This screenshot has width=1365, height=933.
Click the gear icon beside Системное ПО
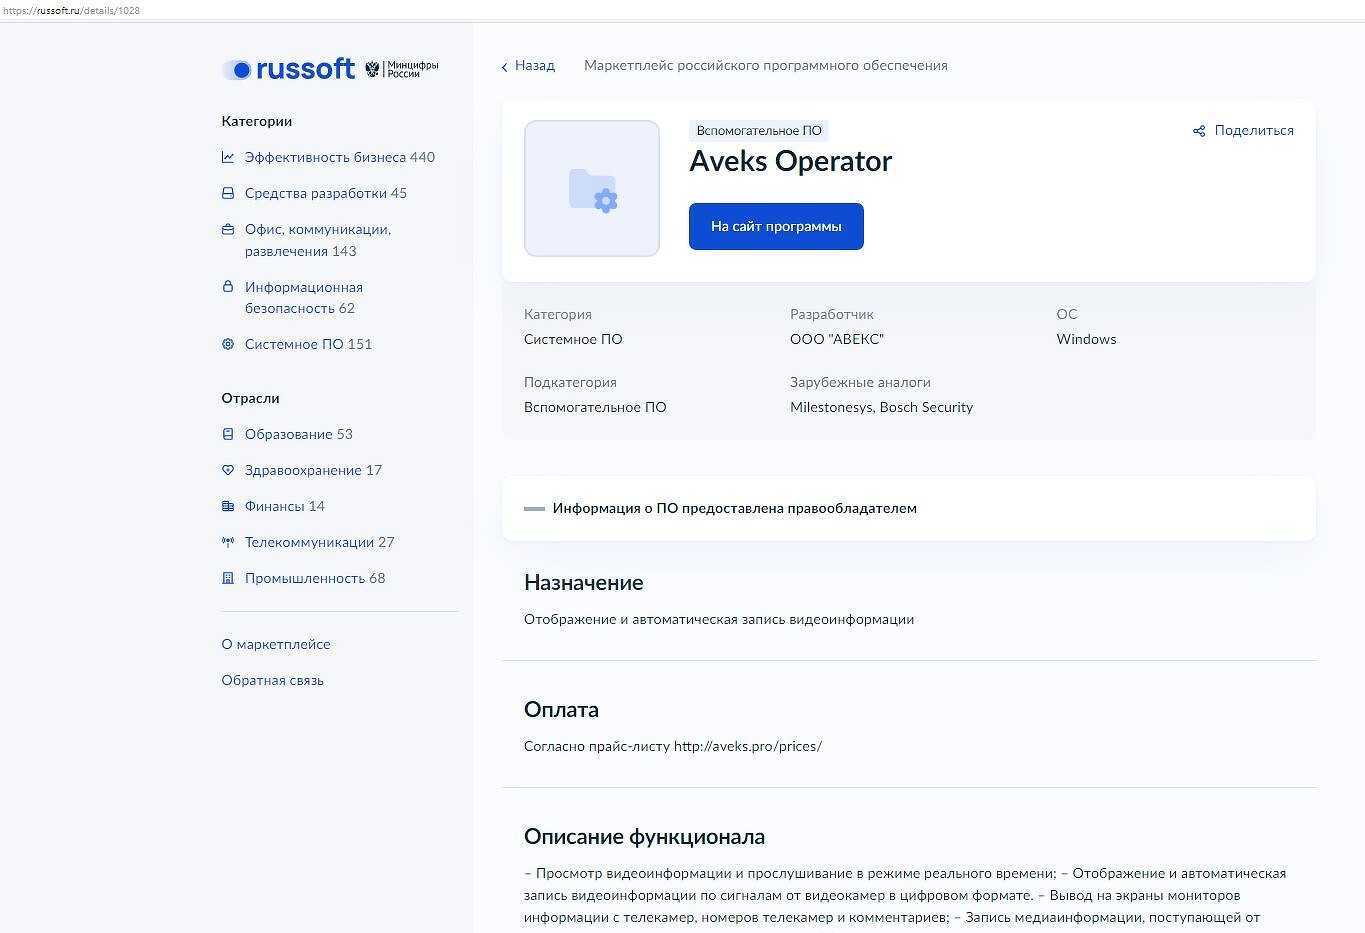click(x=228, y=344)
